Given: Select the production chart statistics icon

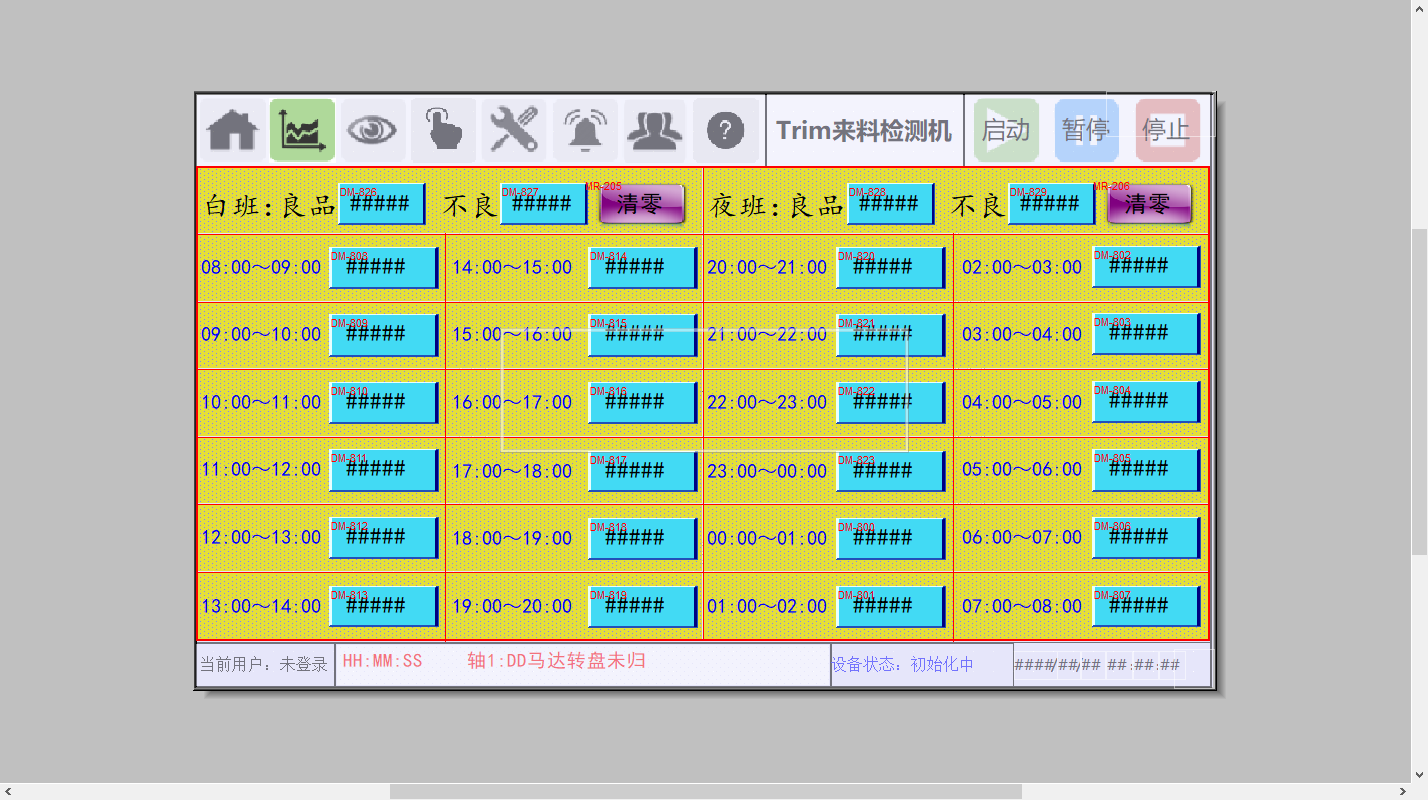Looking at the screenshot, I should tap(302, 130).
